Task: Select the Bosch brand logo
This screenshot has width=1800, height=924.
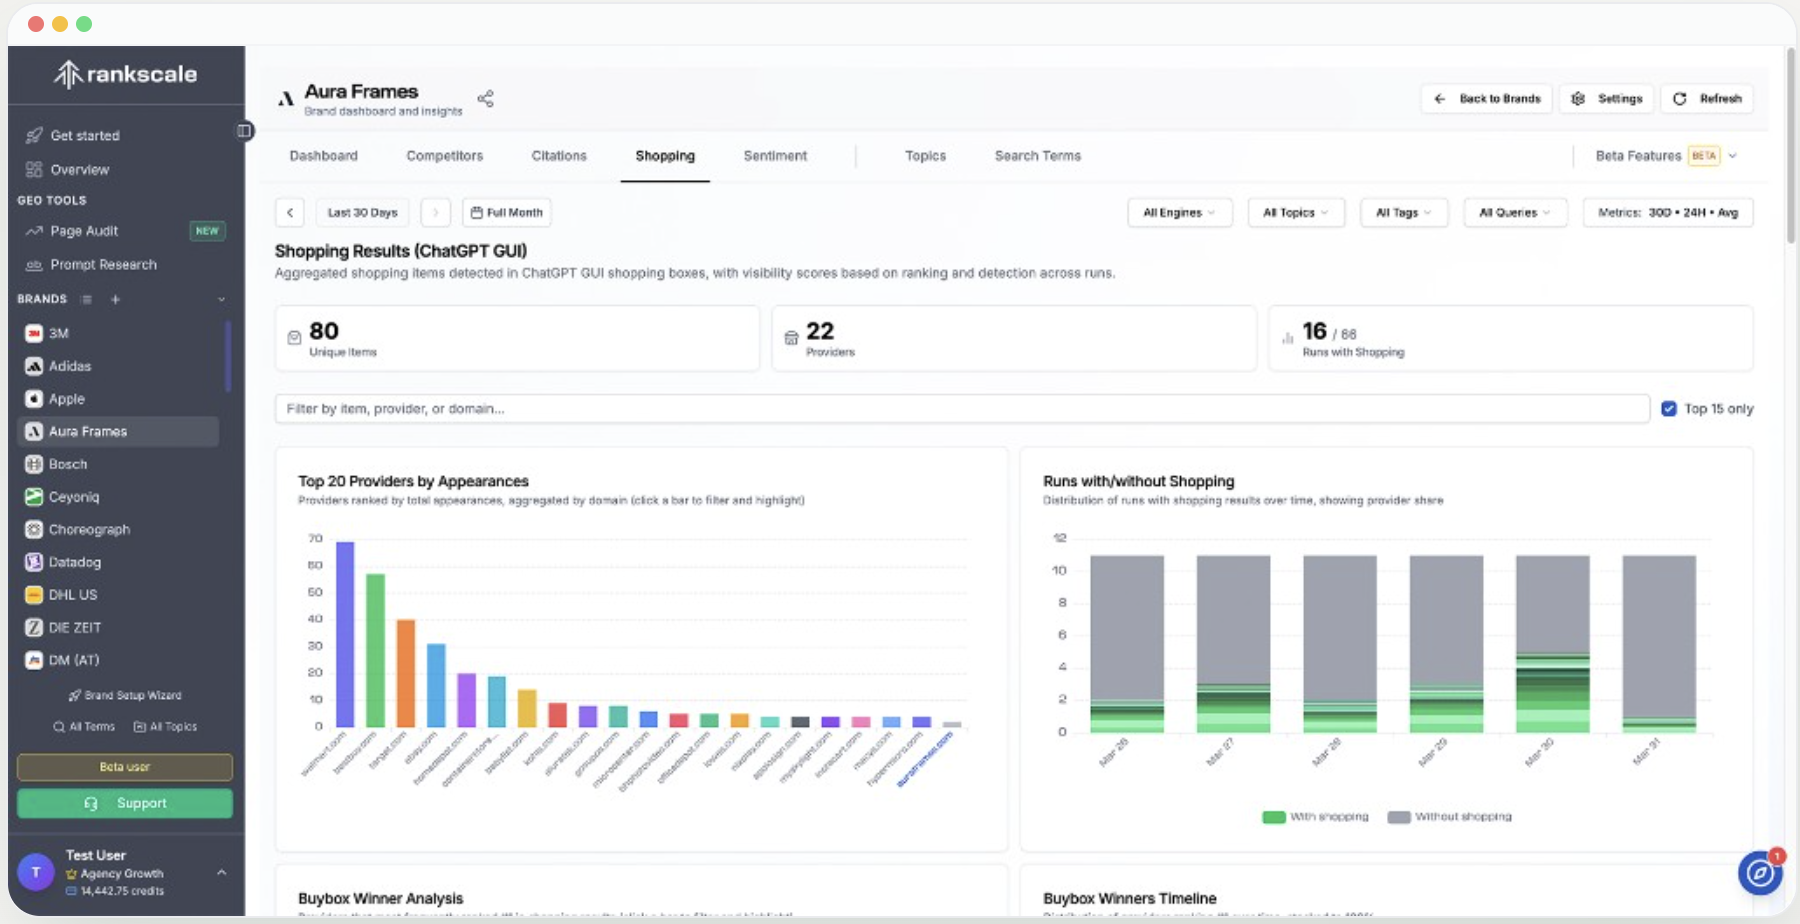Action: tap(34, 464)
